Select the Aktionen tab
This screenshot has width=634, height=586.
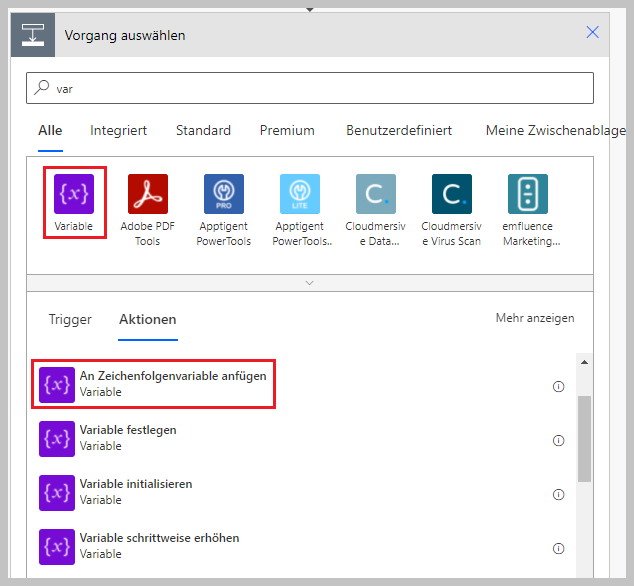tap(148, 319)
